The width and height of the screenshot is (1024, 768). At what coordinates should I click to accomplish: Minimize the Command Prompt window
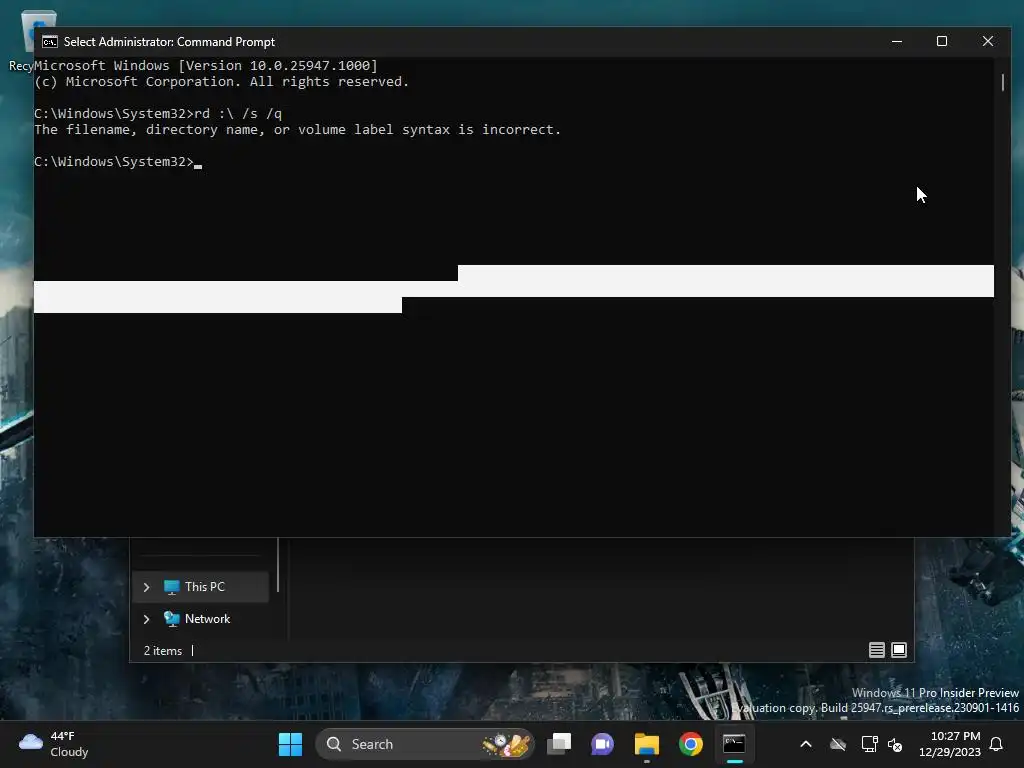pos(897,41)
